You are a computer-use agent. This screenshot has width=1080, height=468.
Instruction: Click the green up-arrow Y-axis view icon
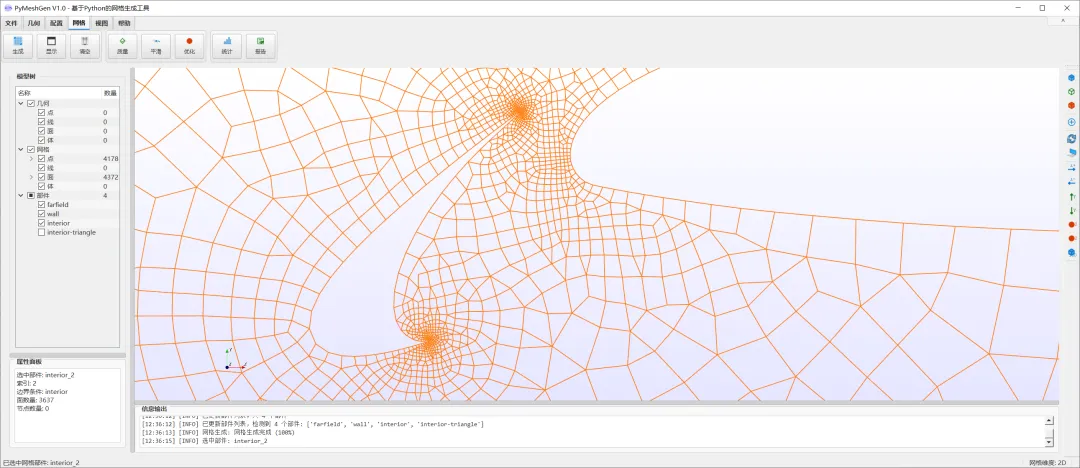coord(1072,196)
